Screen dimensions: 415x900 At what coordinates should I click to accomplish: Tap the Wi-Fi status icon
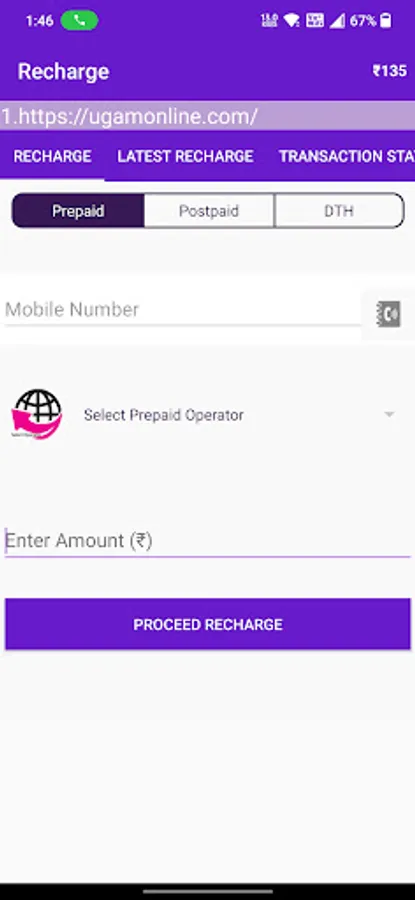click(x=292, y=21)
